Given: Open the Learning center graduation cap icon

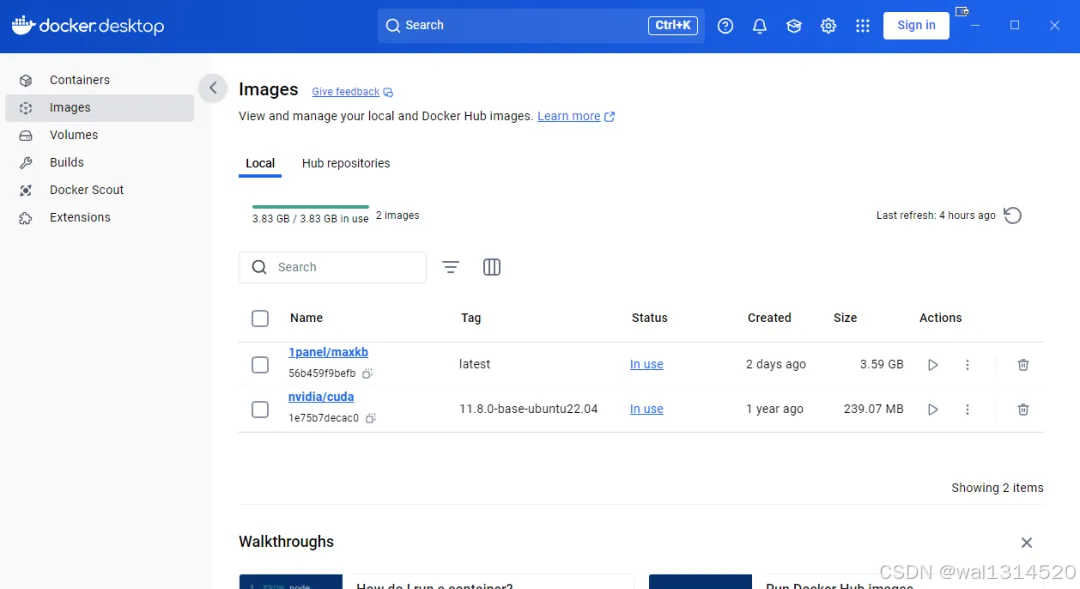Looking at the screenshot, I should (794, 25).
